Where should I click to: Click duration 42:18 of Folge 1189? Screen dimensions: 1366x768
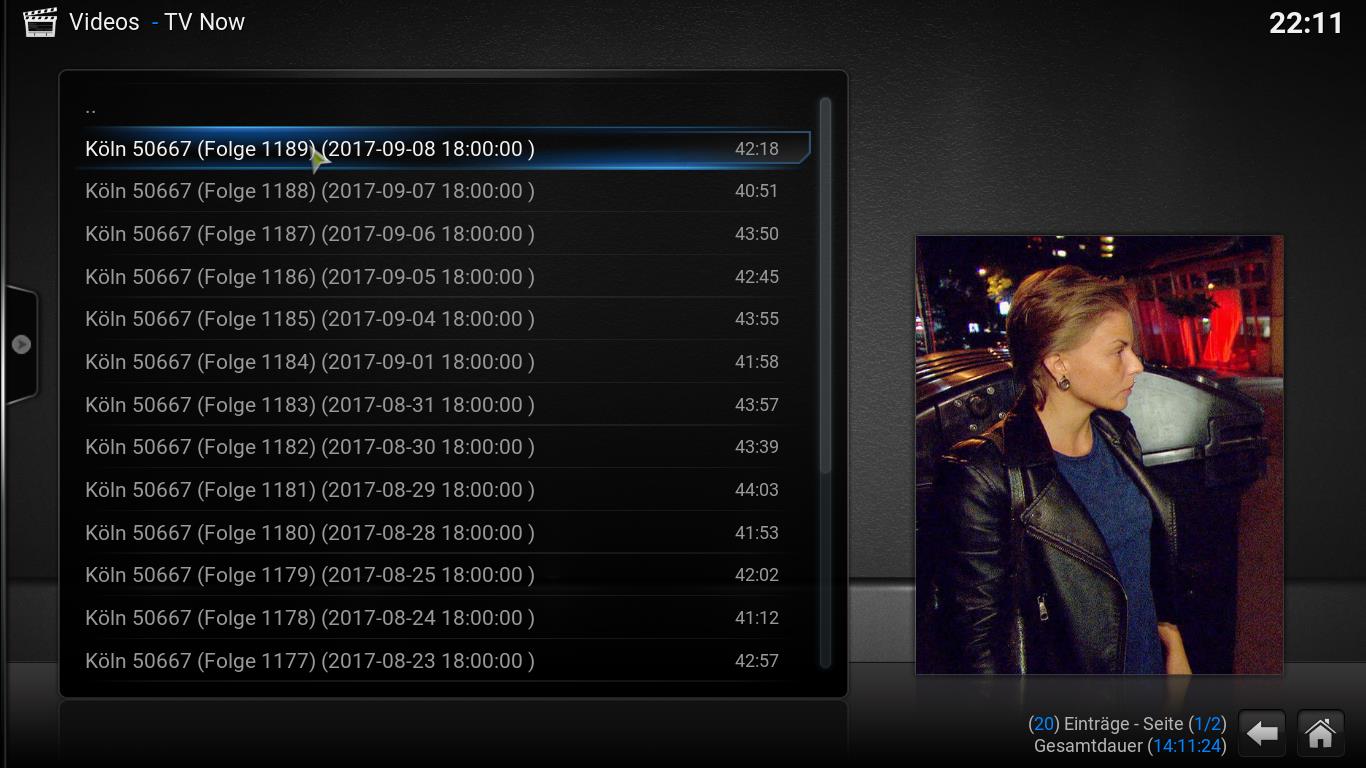(756, 149)
